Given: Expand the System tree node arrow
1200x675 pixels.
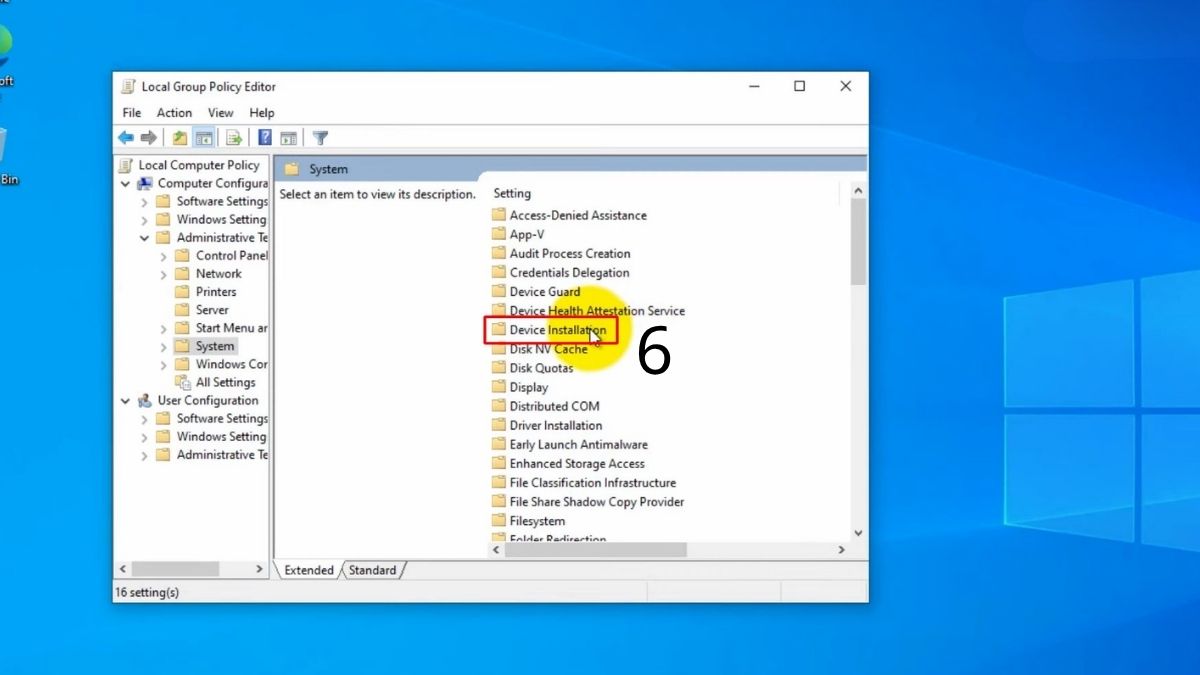Looking at the screenshot, I should coord(164,346).
